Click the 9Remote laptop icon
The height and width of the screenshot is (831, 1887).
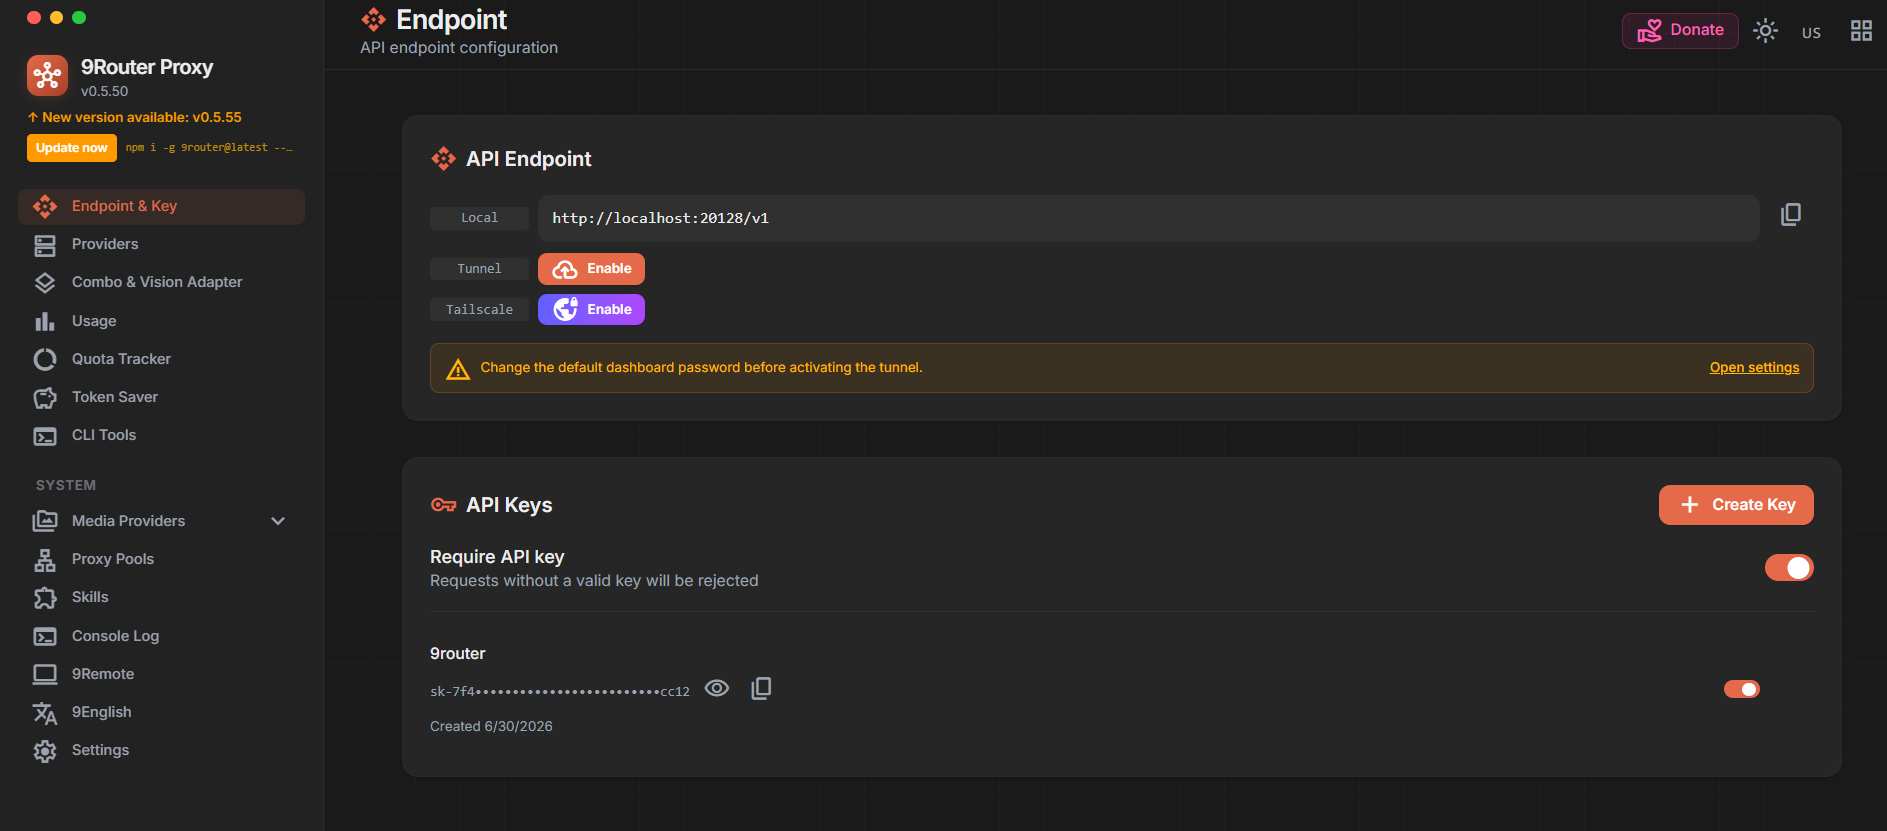[45, 674]
